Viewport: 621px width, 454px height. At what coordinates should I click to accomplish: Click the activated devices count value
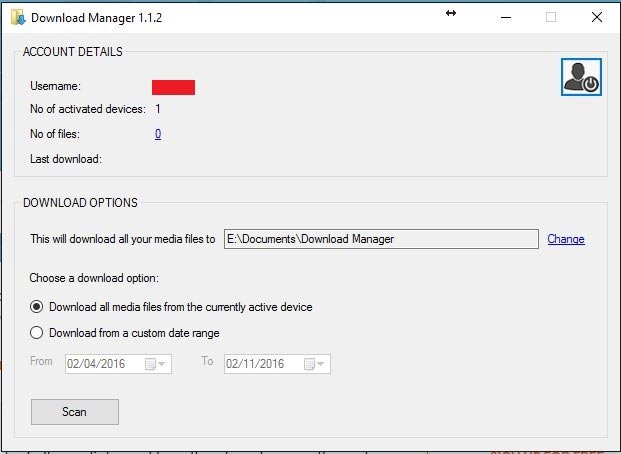tap(158, 109)
